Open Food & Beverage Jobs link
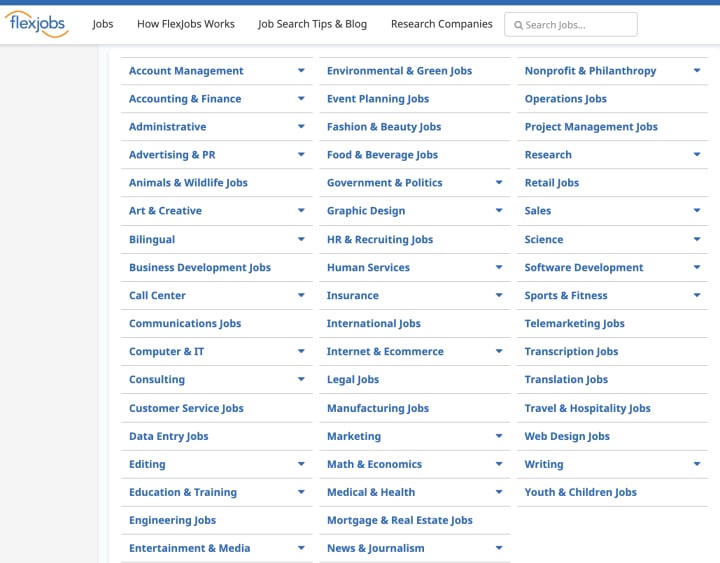This screenshot has width=720, height=563. (x=382, y=155)
